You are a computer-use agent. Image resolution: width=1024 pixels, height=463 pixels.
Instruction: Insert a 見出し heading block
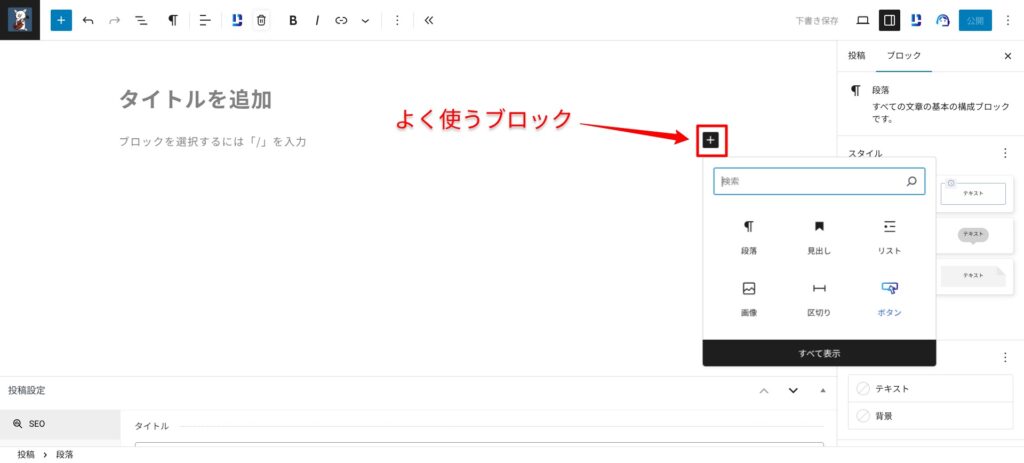819,238
